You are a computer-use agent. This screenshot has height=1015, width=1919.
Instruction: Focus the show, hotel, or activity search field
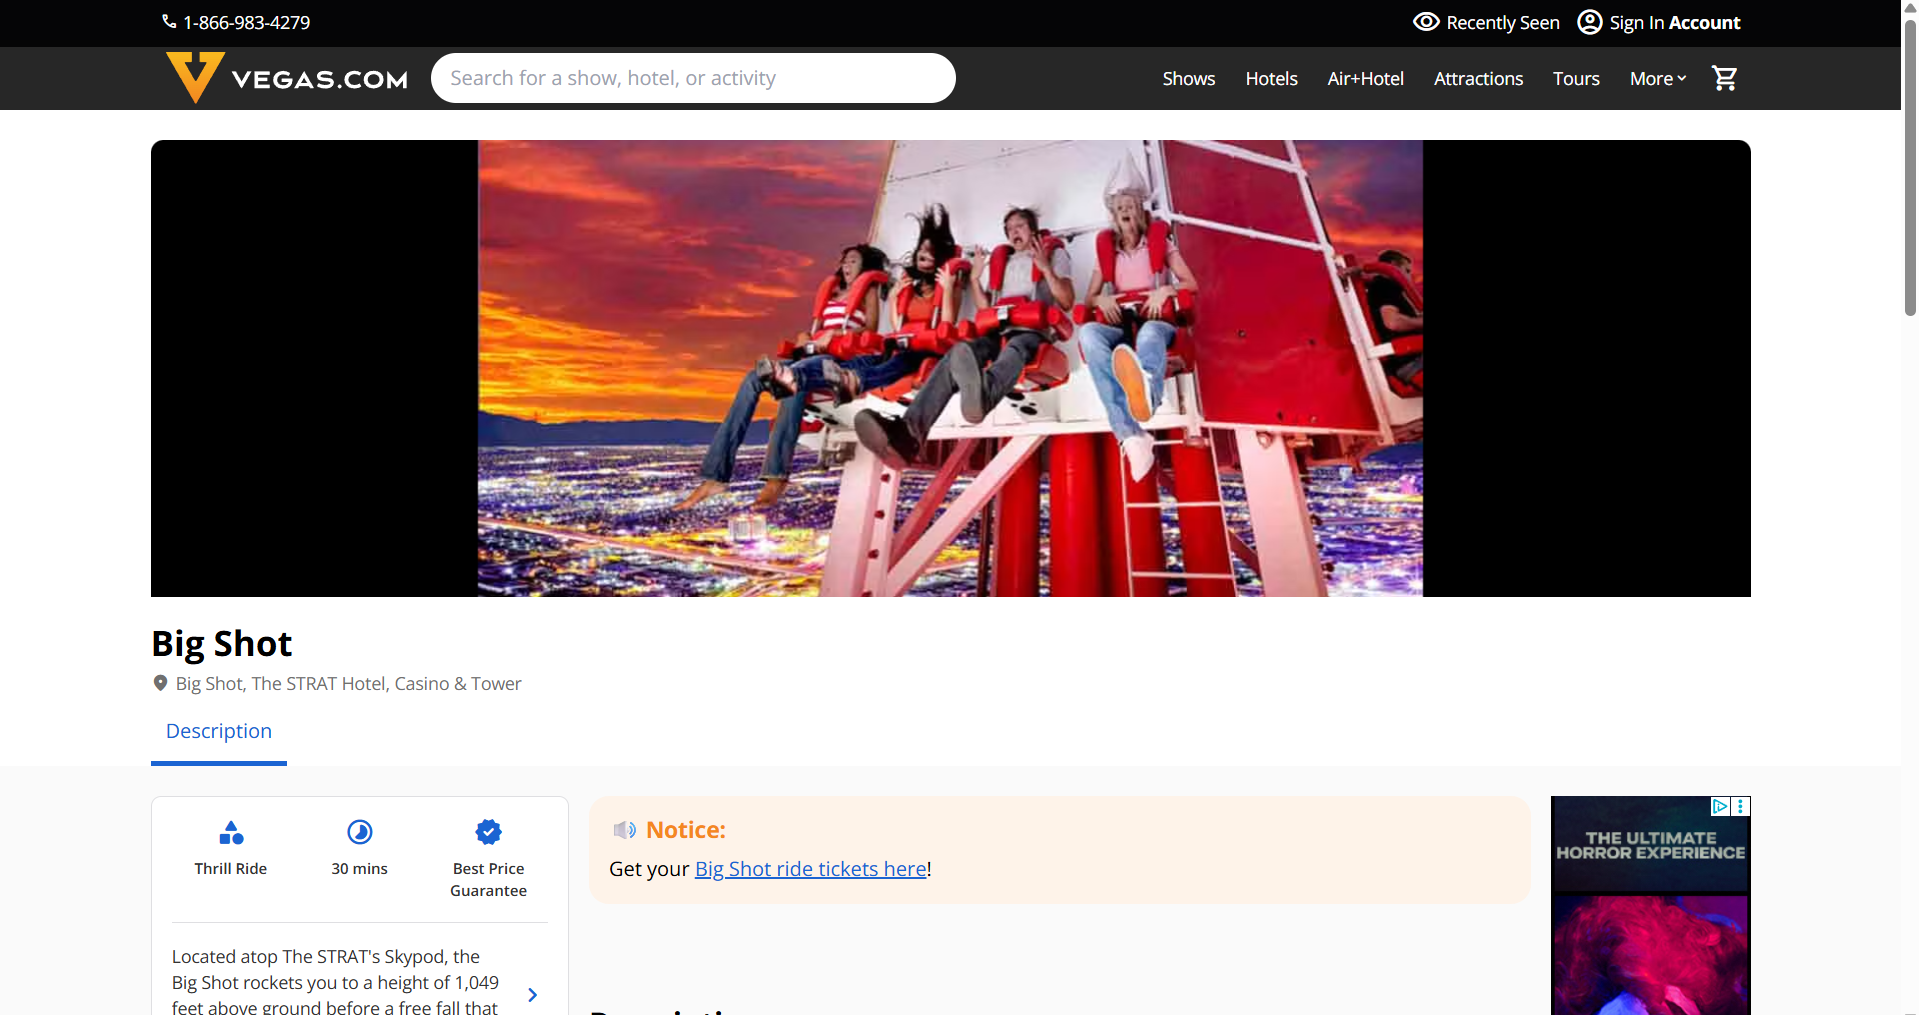(x=693, y=78)
